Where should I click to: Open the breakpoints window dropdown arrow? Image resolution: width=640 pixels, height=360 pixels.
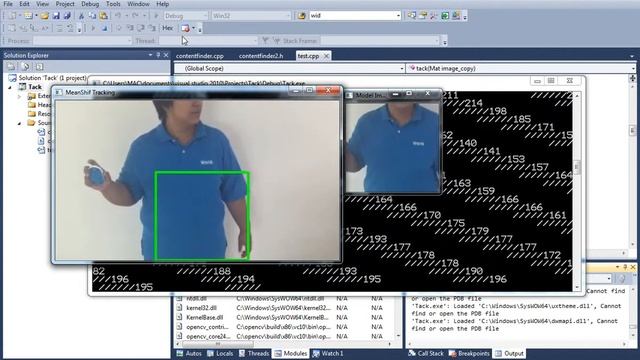click(x=193, y=28)
